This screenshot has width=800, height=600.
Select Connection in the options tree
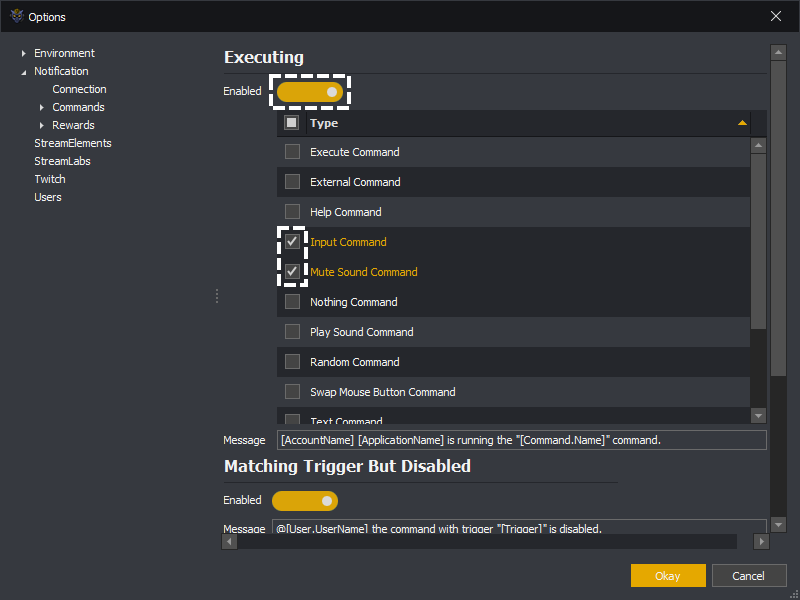(79, 89)
